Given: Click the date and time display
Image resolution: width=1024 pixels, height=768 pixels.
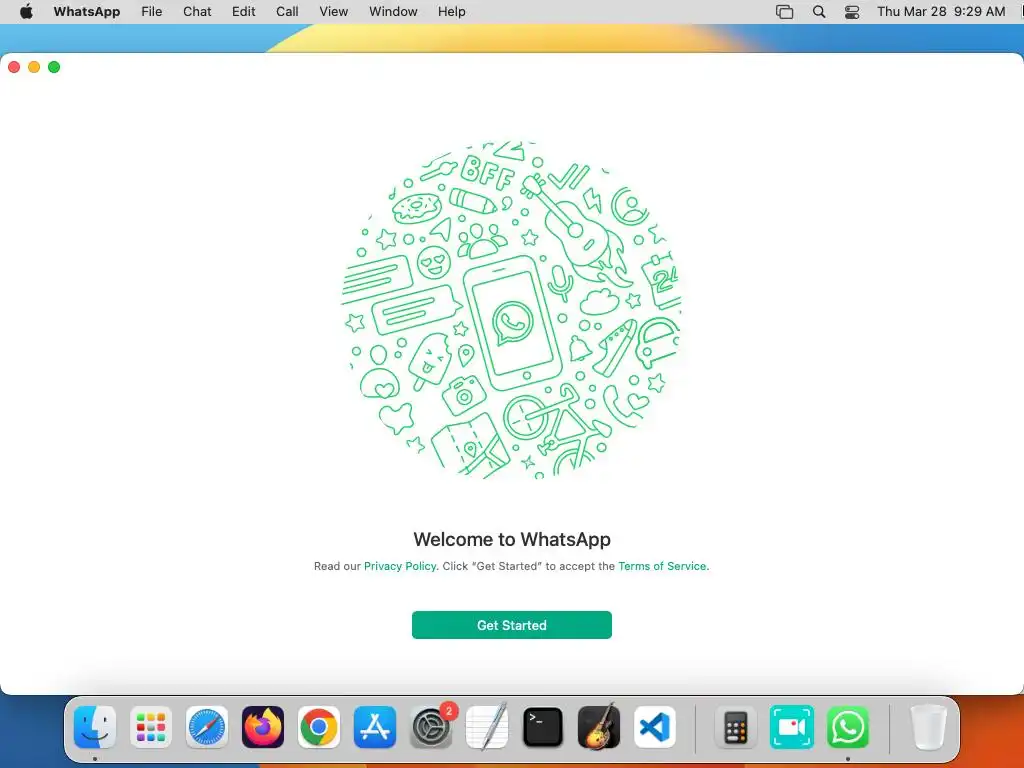Looking at the screenshot, I should [x=941, y=12].
